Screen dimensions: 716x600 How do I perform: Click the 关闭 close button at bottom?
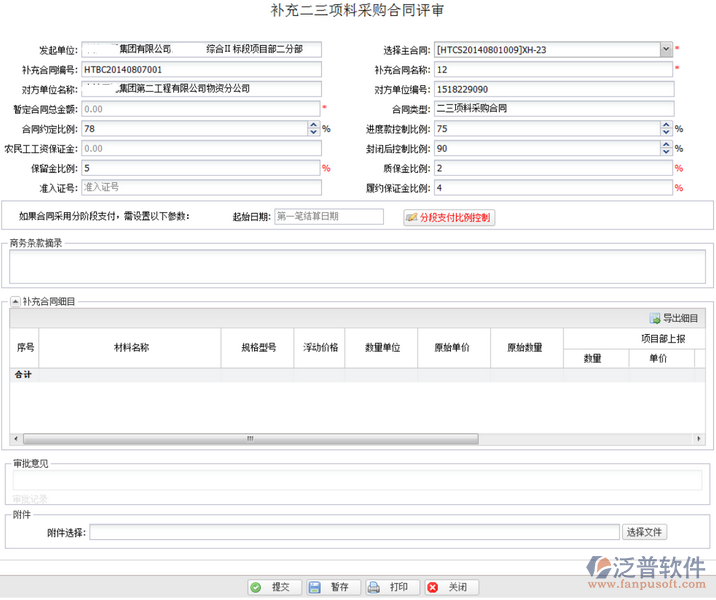pyautogui.click(x=448, y=587)
